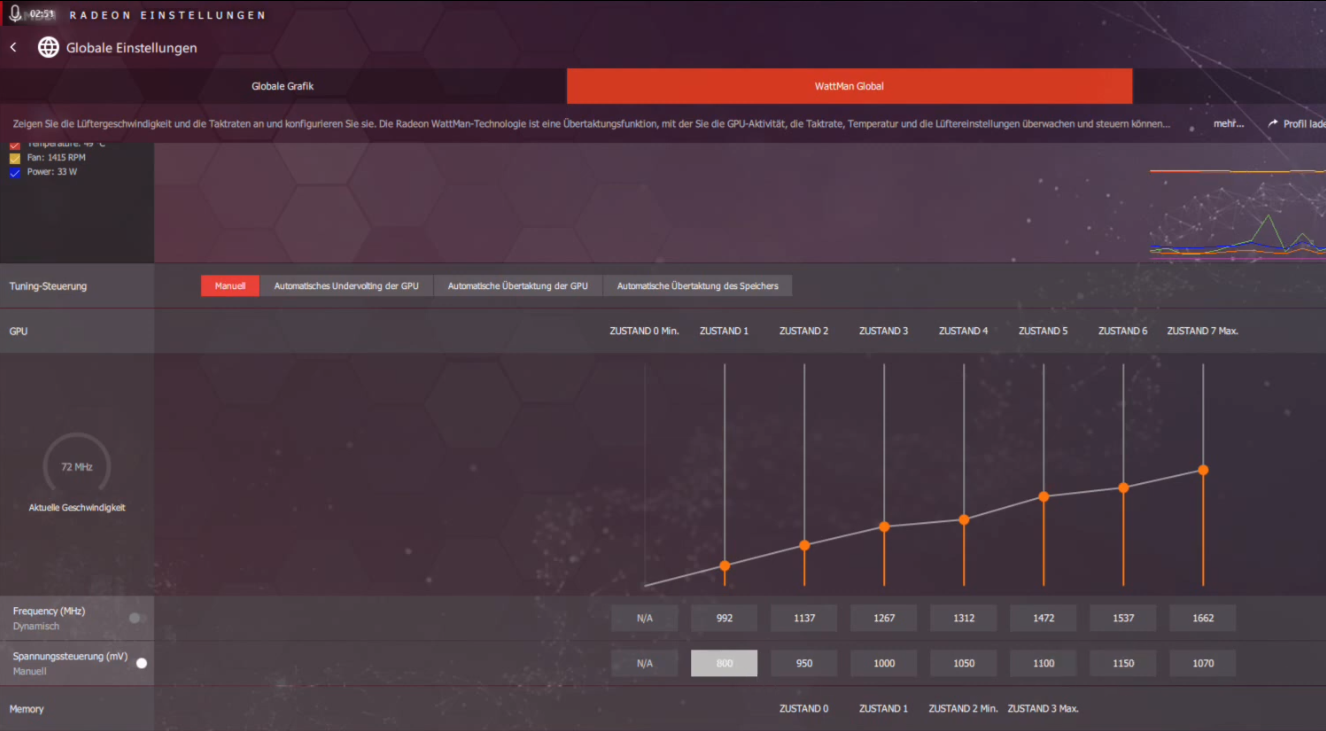The height and width of the screenshot is (731, 1326).
Task: Click the N/A voltage field for Zustand 0
Action: (x=645, y=663)
